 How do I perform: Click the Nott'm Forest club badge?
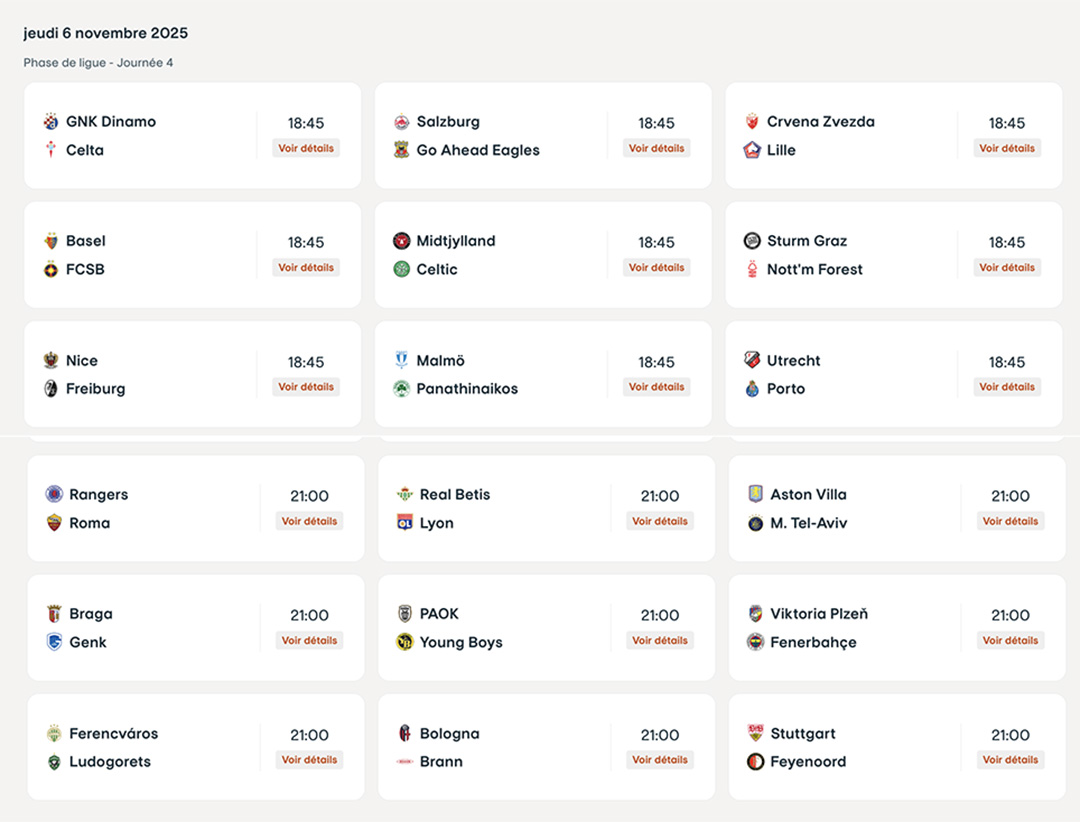pyautogui.click(x=752, y=269)
